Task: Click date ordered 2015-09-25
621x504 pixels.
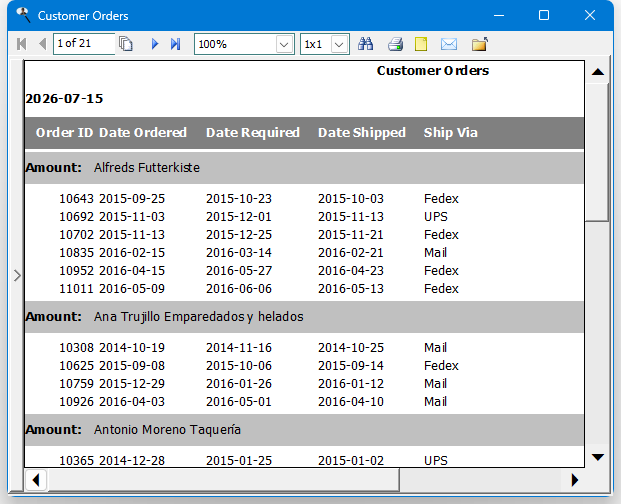Action: 132,198
